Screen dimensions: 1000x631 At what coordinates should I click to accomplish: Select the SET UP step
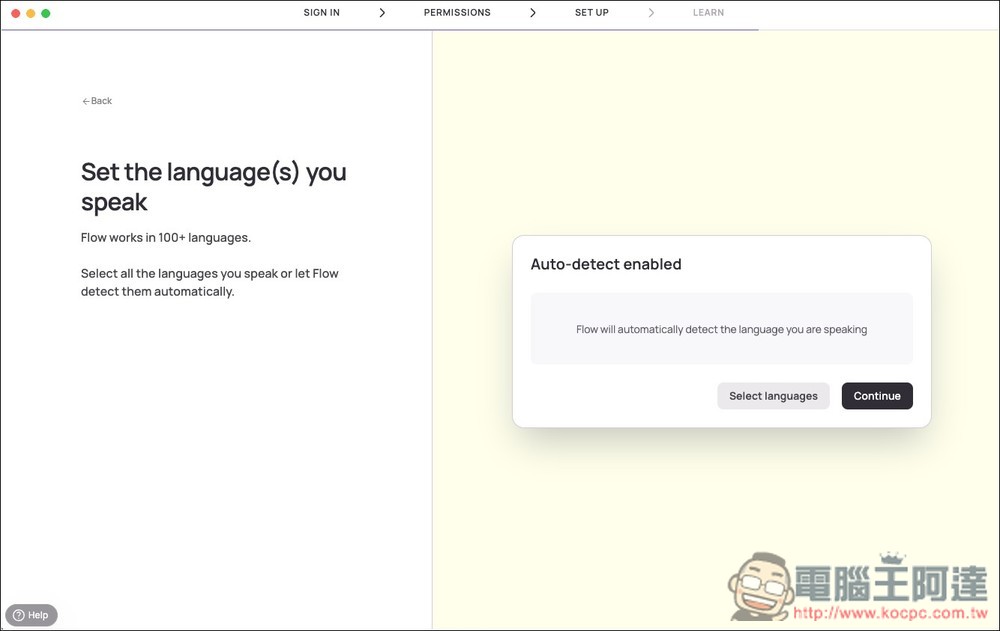[x=591, y=13]
